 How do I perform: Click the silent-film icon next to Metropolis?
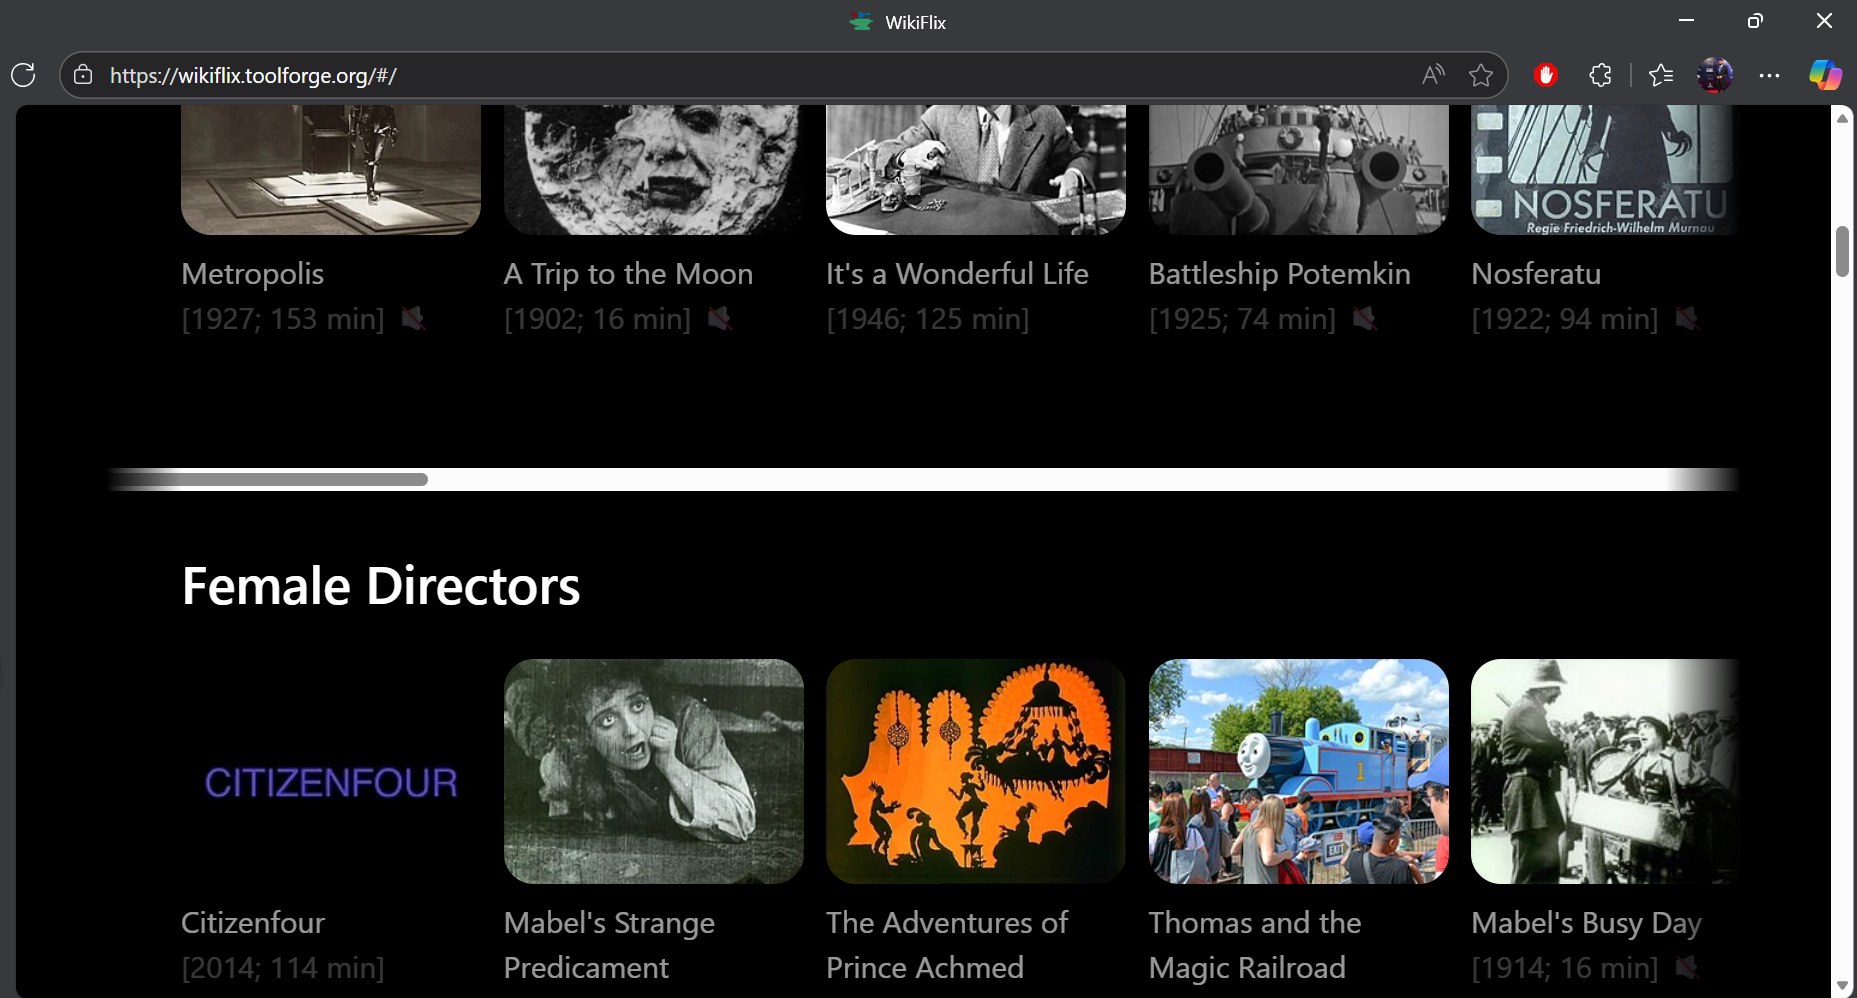(413, 319)
